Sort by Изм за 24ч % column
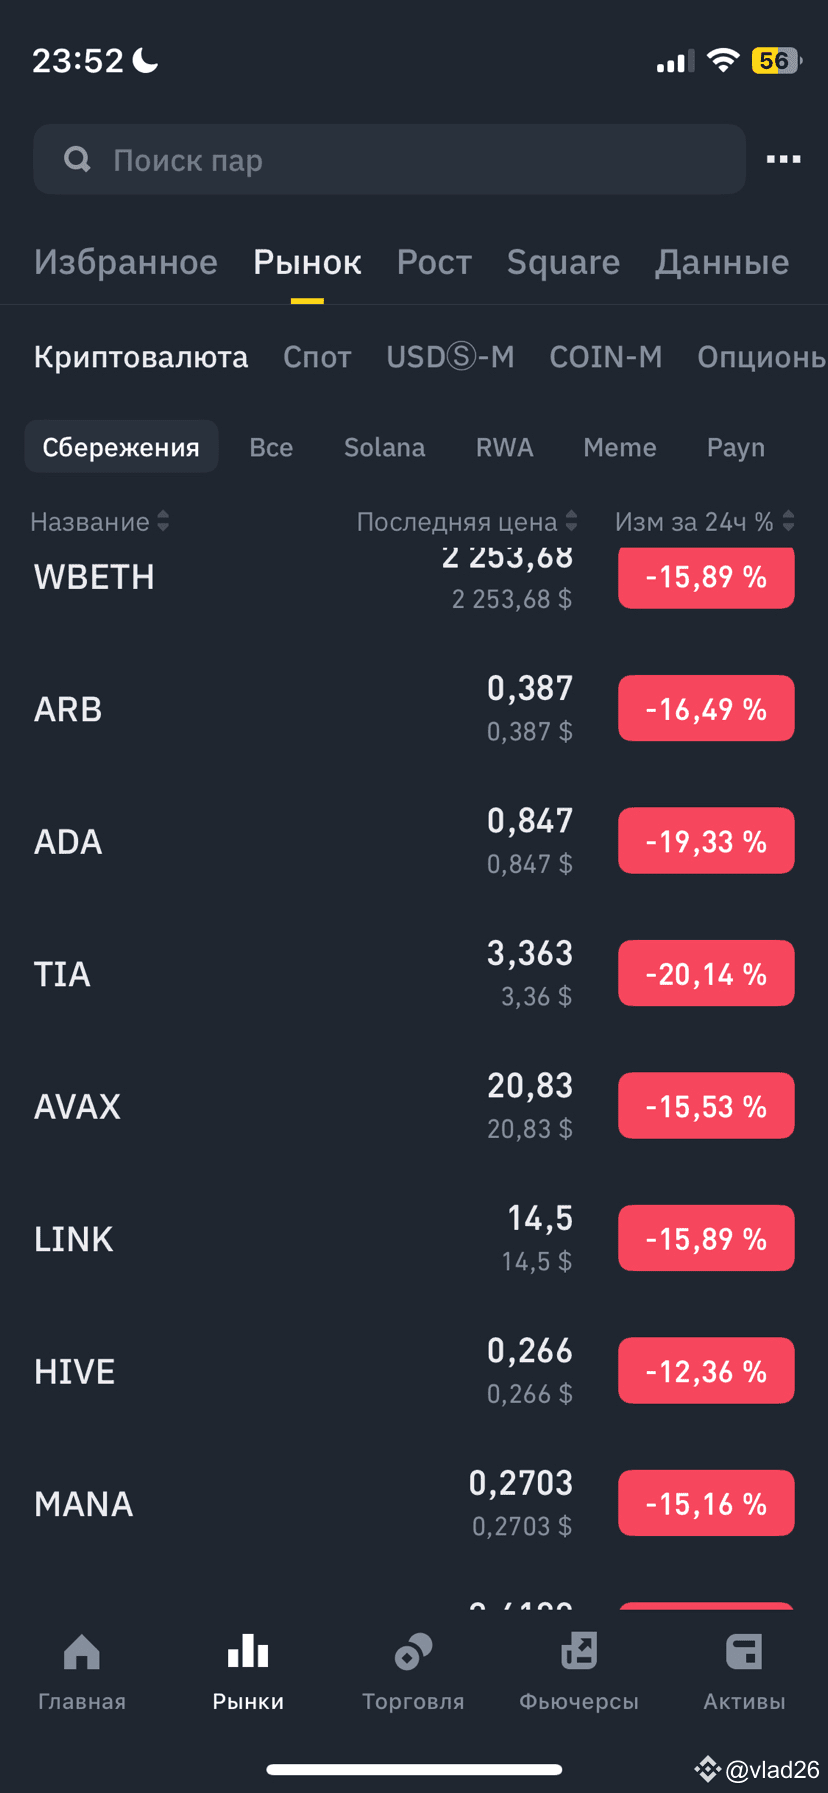Image resolution: width=828 pixels, height=1793 pixels. (704, 521)
